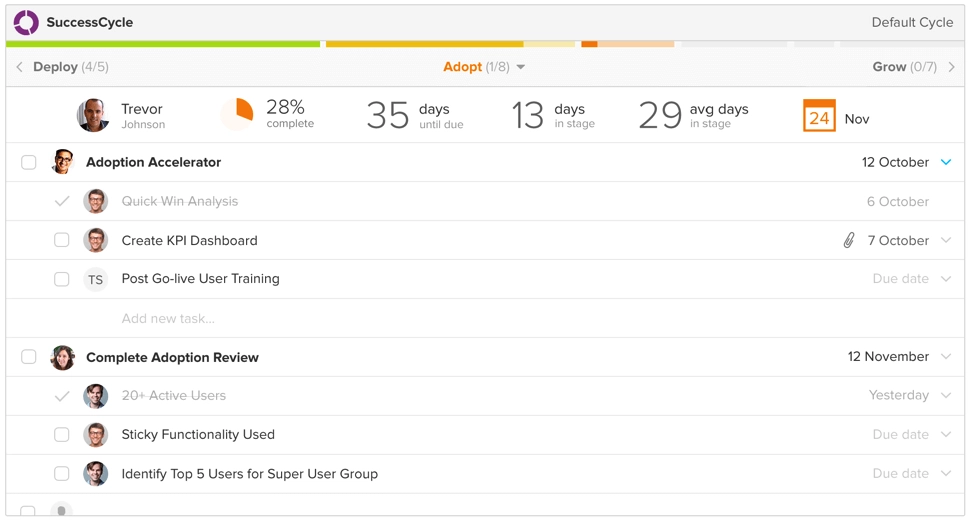Click the 28% complete pie chart icon

(x=238, y=114)
